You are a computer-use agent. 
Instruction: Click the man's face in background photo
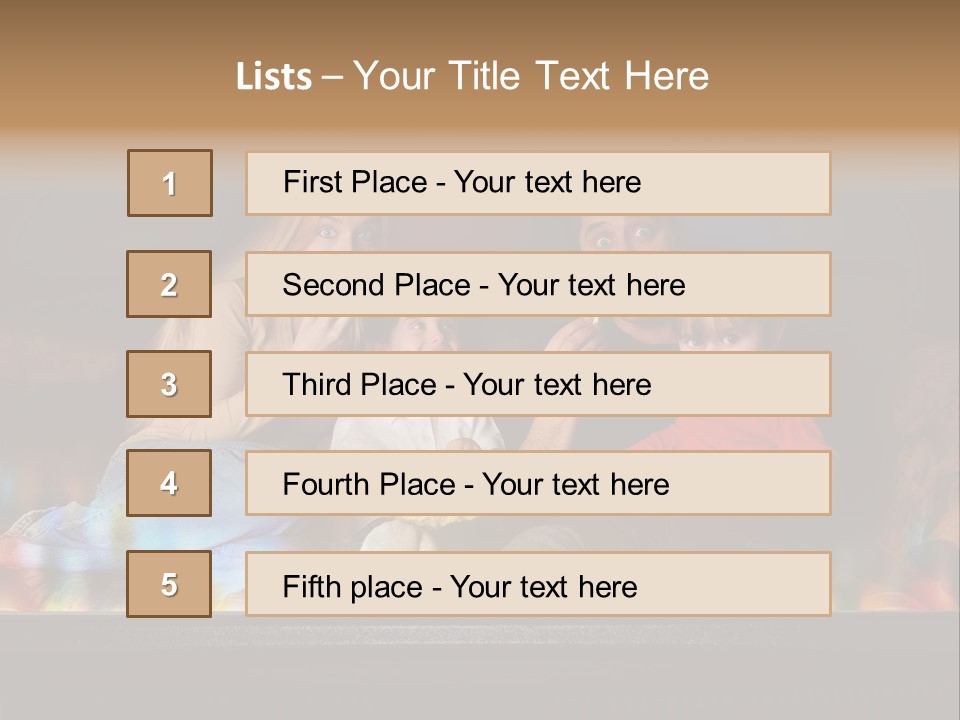616,234
